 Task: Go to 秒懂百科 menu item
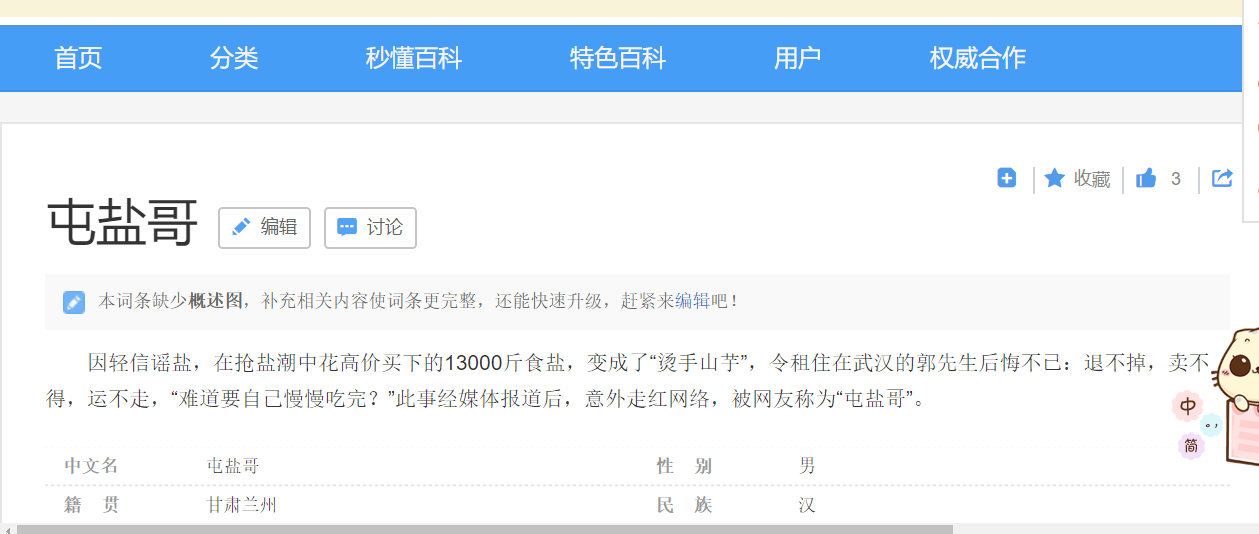click(414, 58)
